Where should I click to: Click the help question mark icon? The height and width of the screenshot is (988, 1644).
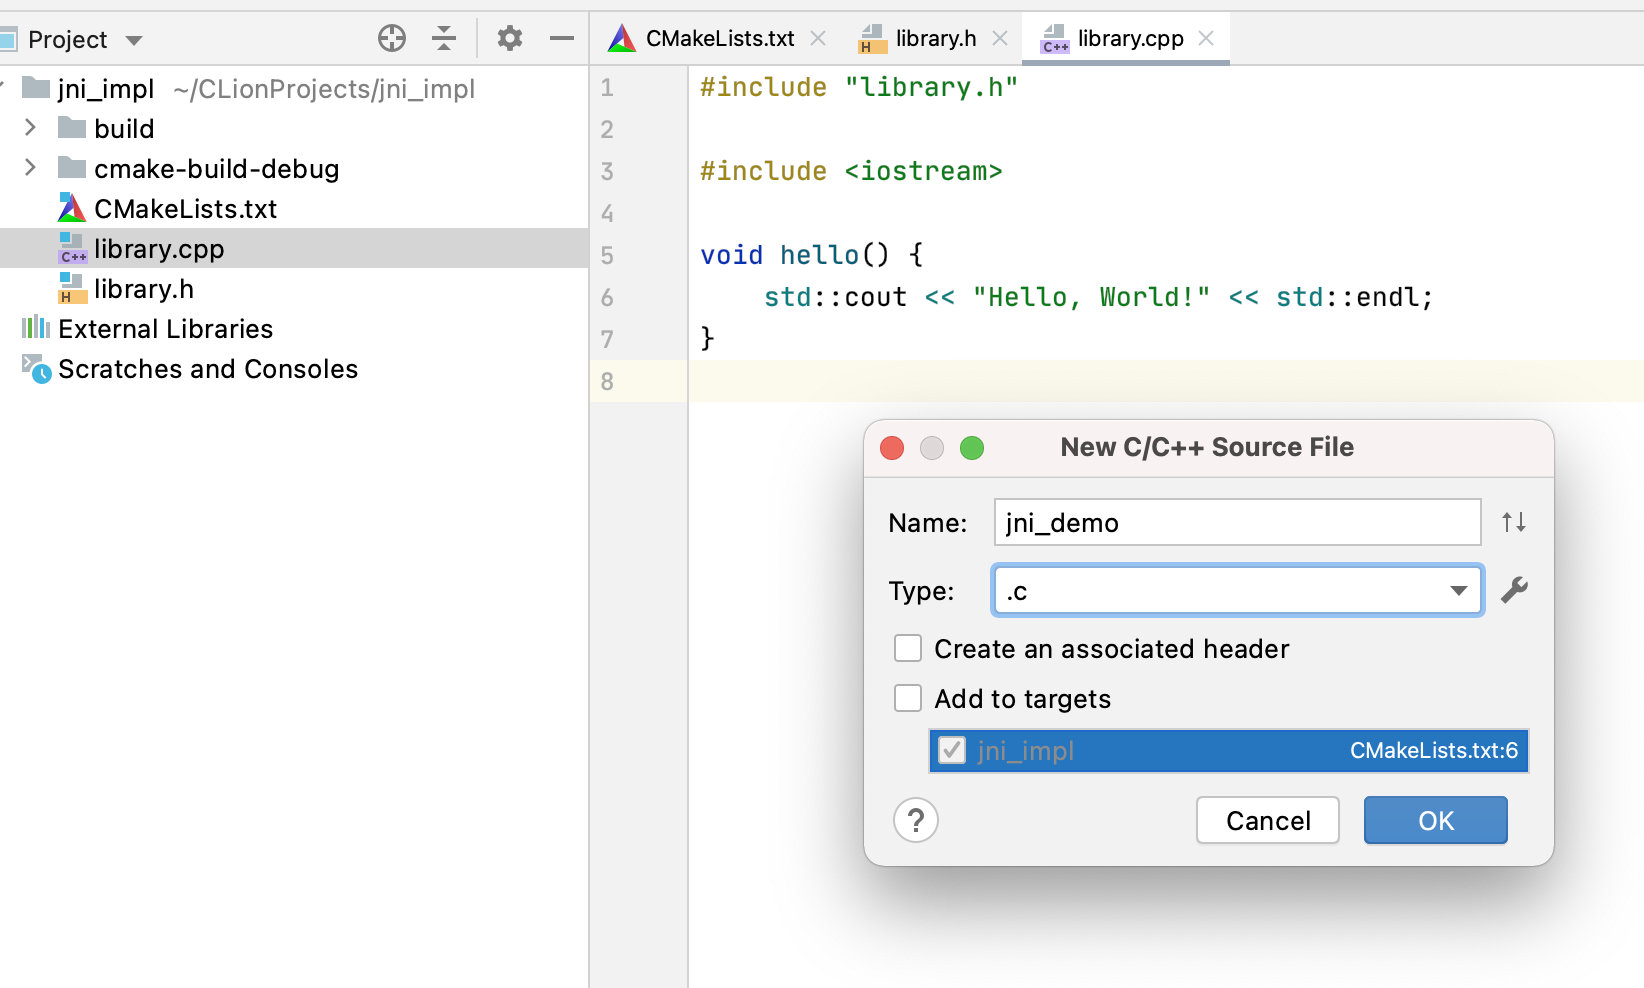pyautogui.click(x=915, y=820)
